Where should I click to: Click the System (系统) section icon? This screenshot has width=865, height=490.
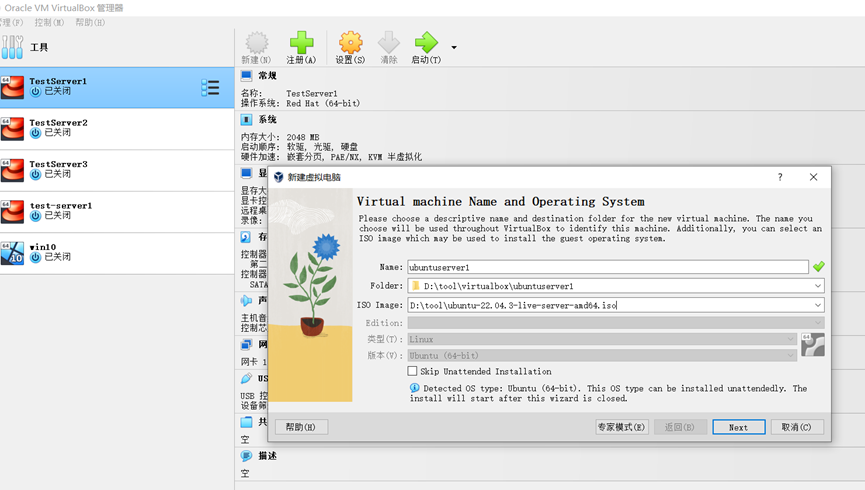(247, 120)
